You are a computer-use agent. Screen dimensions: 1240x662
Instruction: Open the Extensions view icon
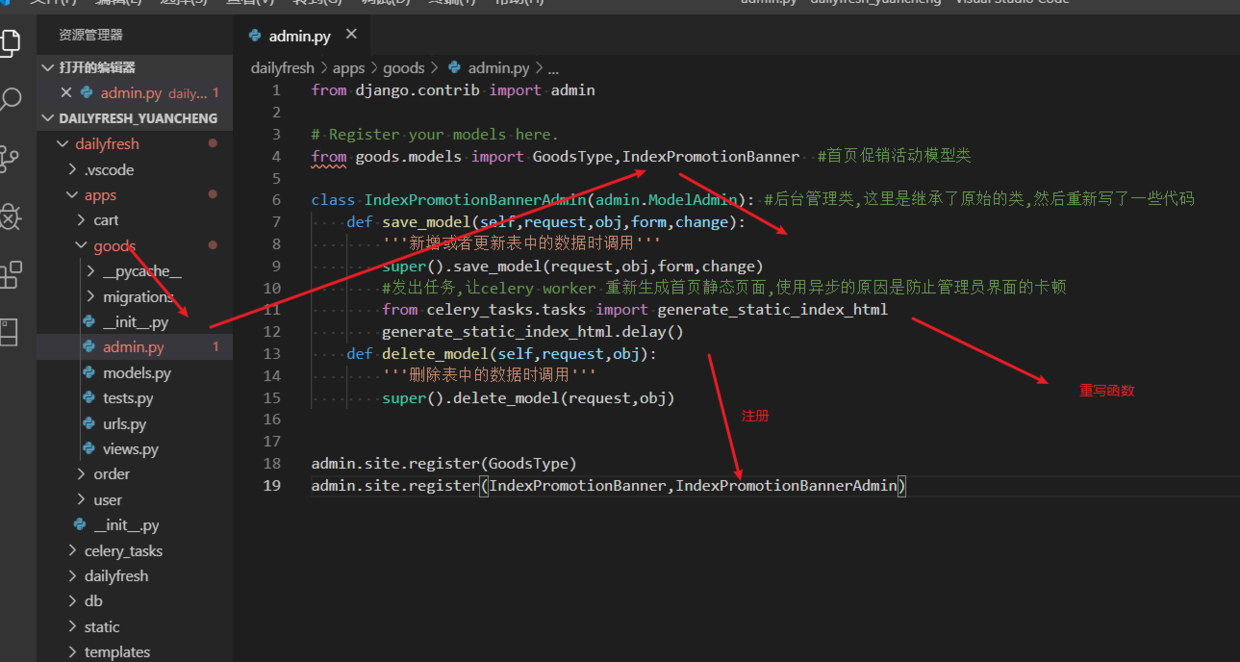10,274
